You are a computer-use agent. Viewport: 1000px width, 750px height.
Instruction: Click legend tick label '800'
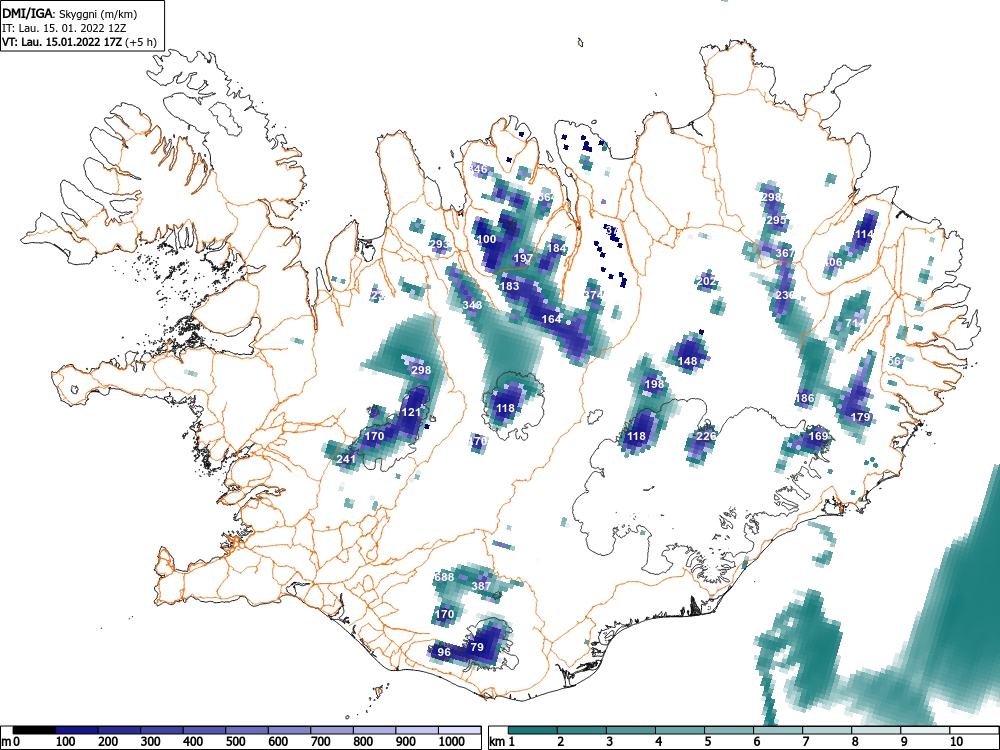point(363,742)
